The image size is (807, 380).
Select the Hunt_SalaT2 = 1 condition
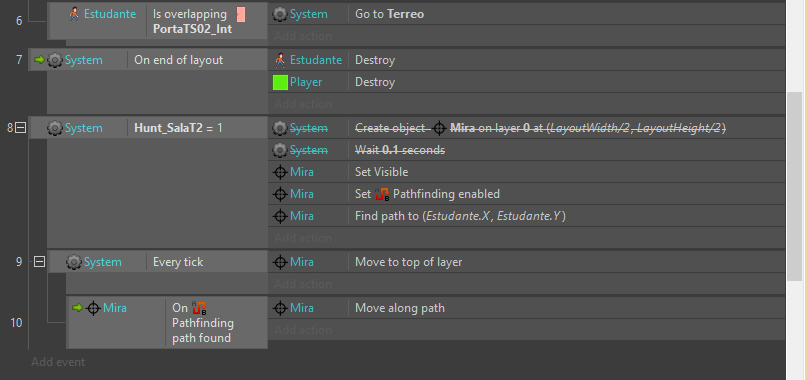[178, 128]
